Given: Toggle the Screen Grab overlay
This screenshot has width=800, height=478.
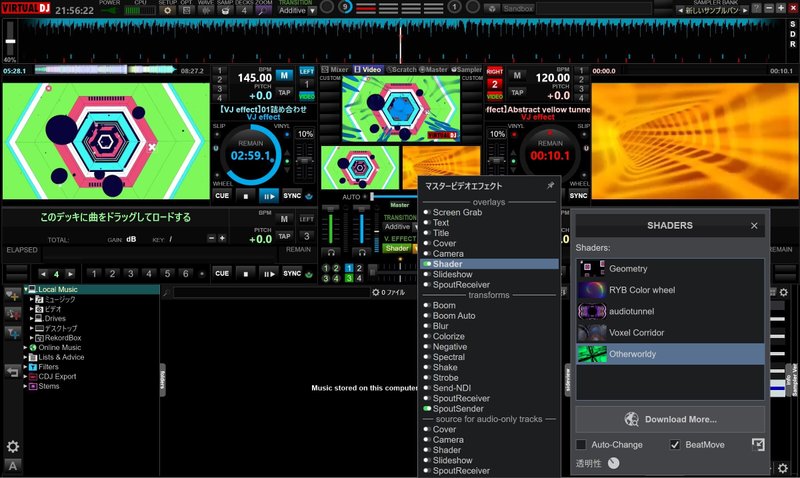Looking at the screenshot, I should point(427,212).
